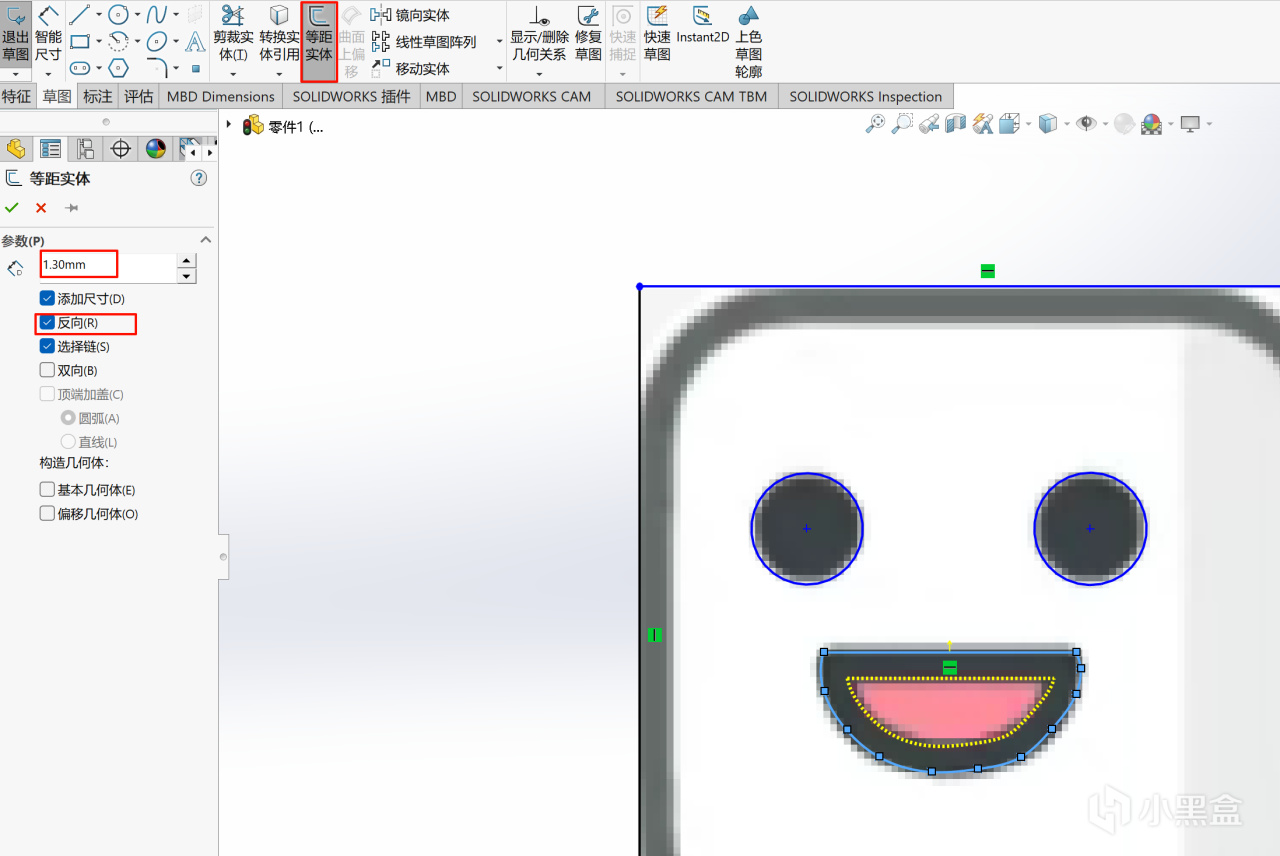This screenshot has height=856, width=1280.
Task: Switch to the 特征 features tab
Action: tap(16, 96)
